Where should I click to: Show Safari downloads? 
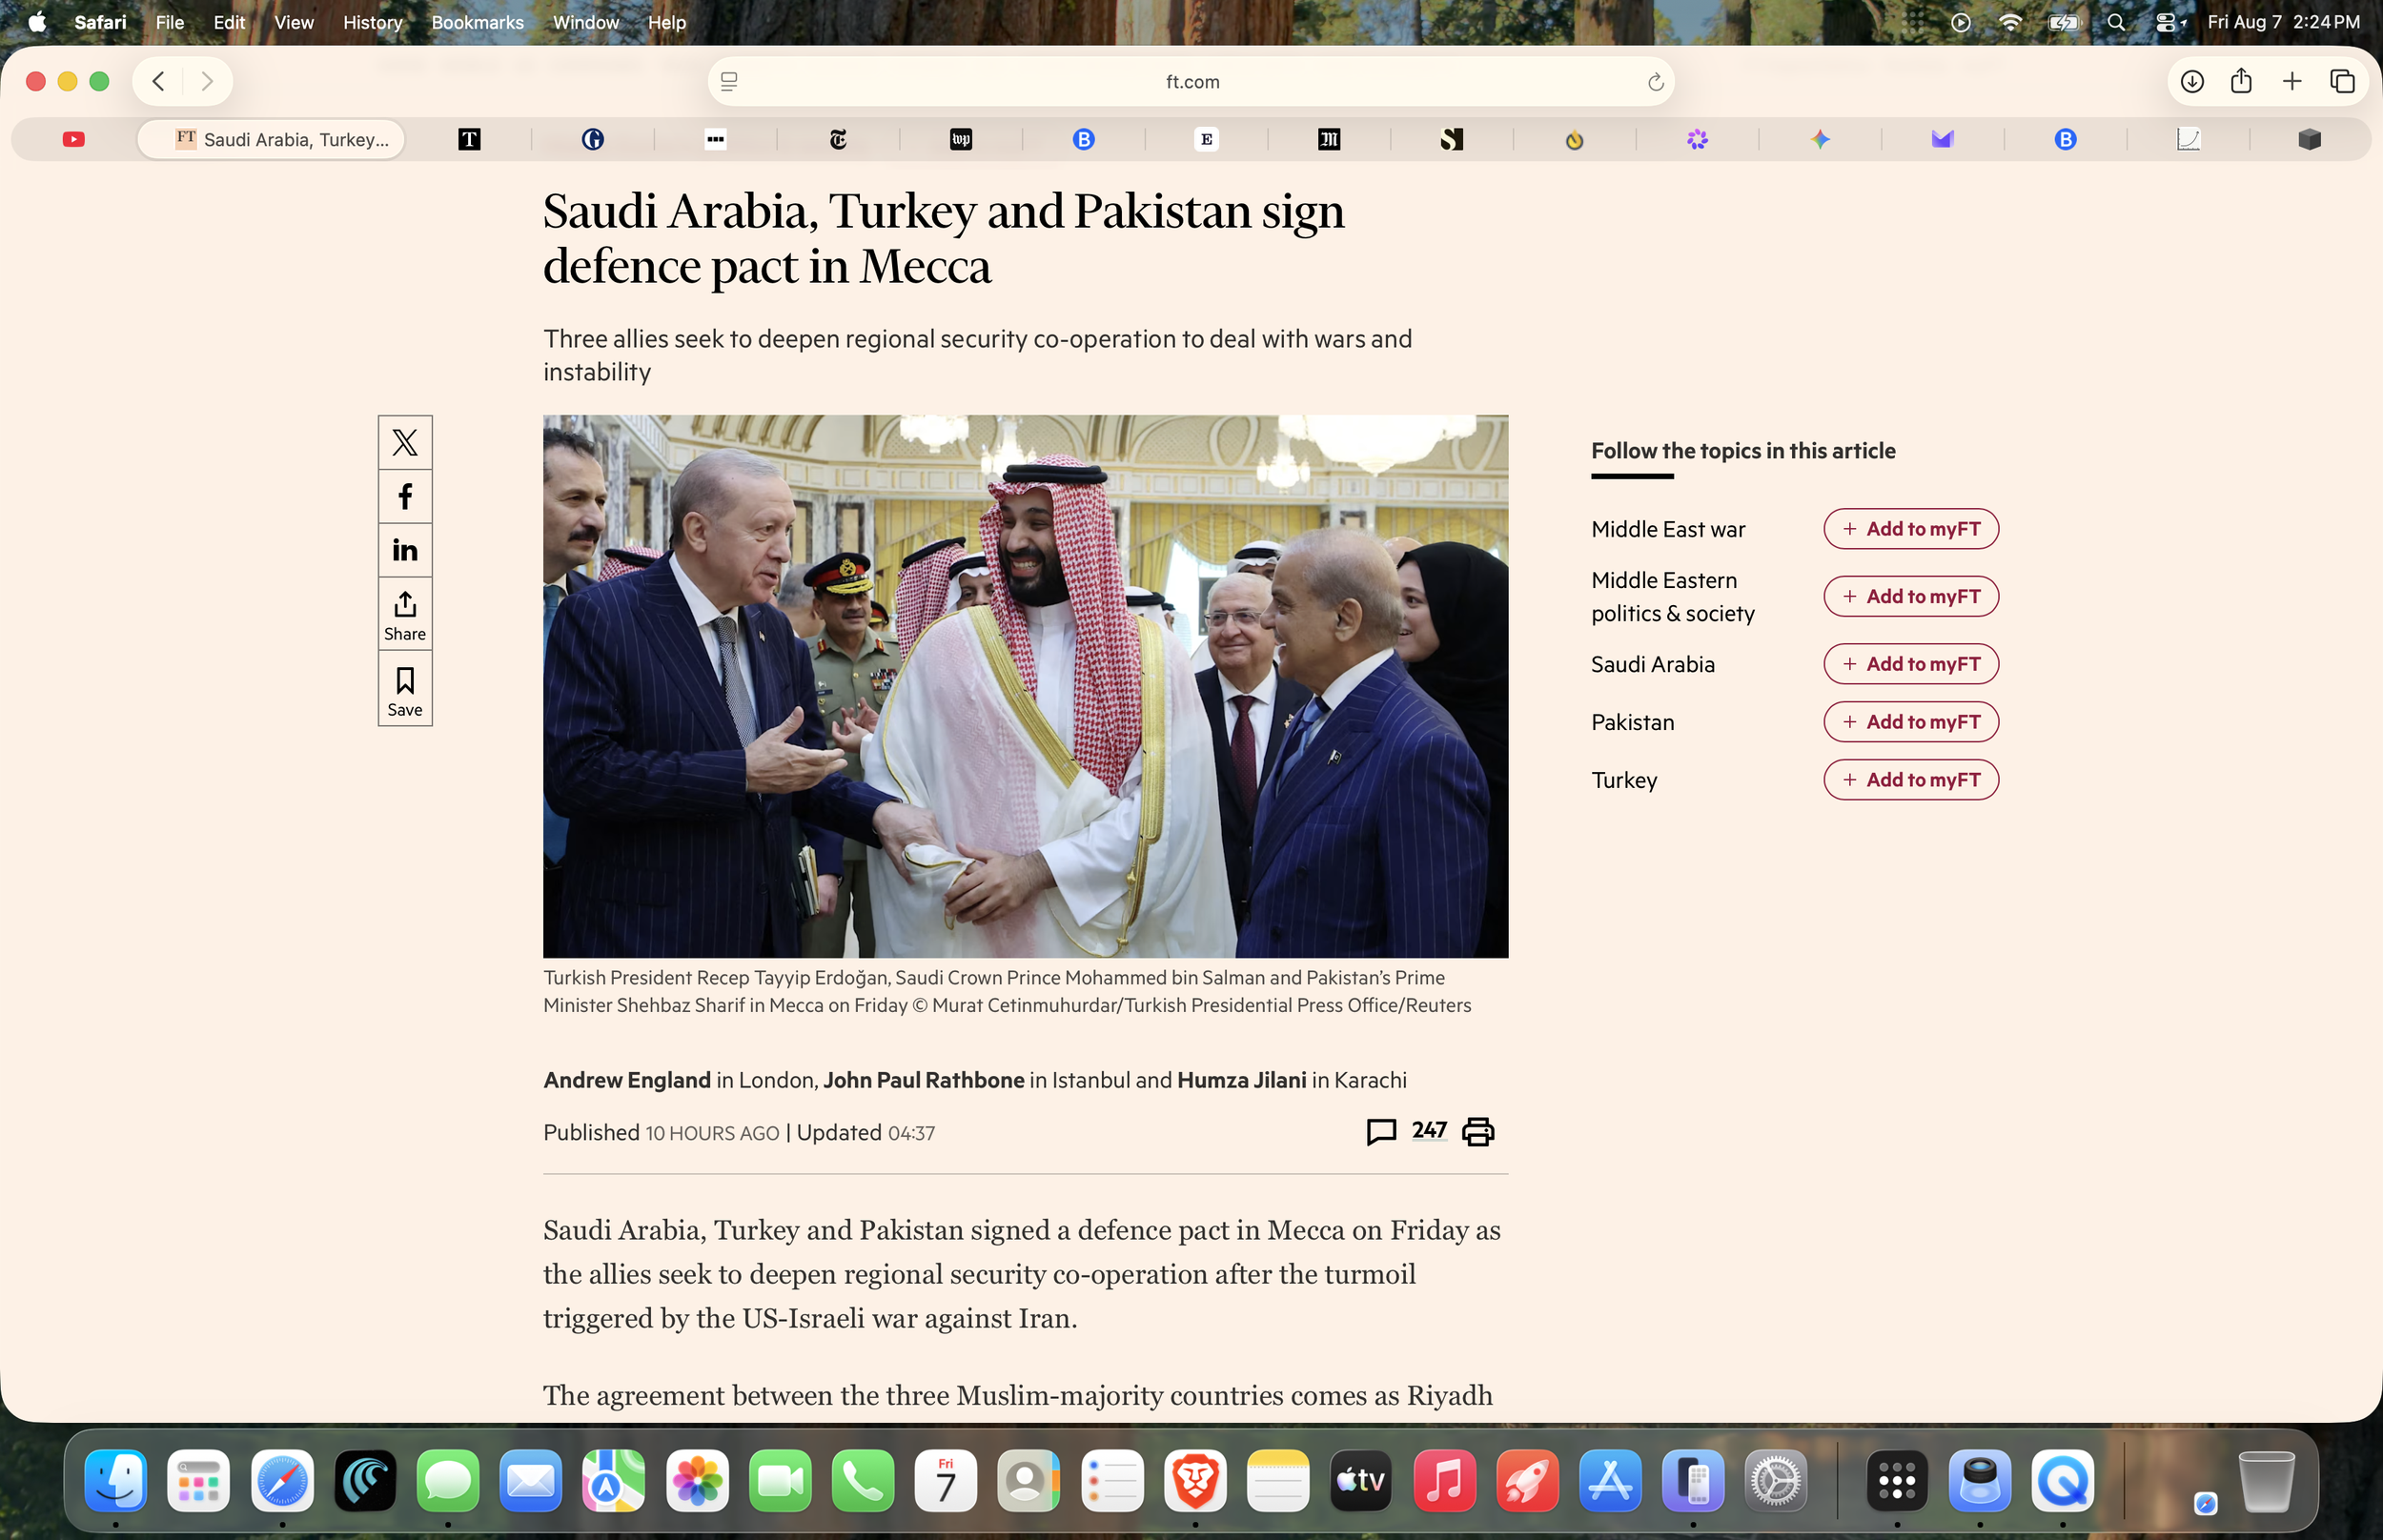(2192, 82)
